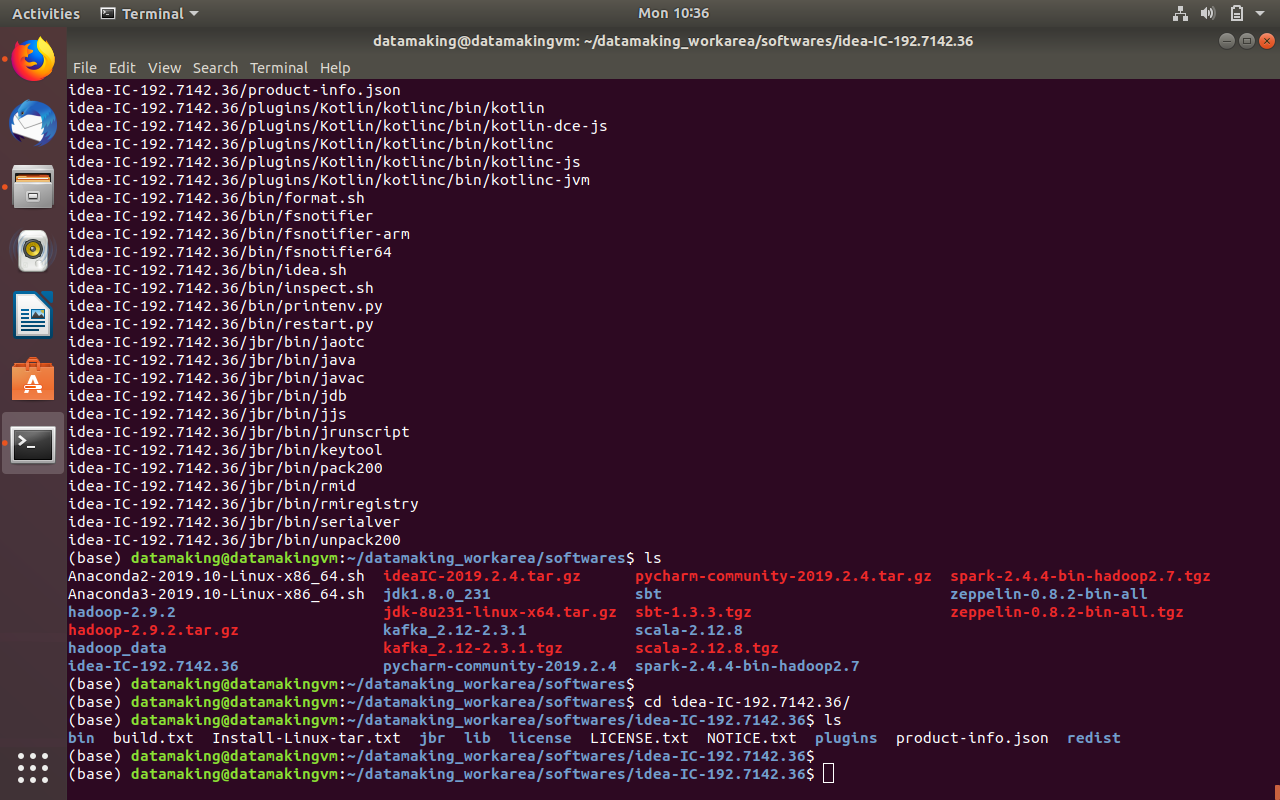Image resolution: width=1280 pixels, height=800 pixels.
Task: Click the jbr/bin/unpack200 output line
Action: pyautogui.click(x=234, y=540)
